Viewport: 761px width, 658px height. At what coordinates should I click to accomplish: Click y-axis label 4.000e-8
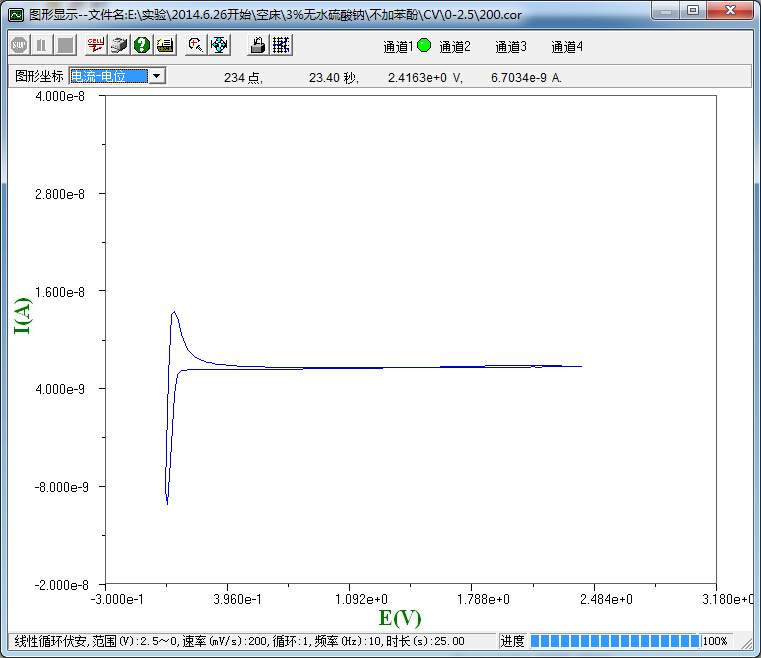60,96
